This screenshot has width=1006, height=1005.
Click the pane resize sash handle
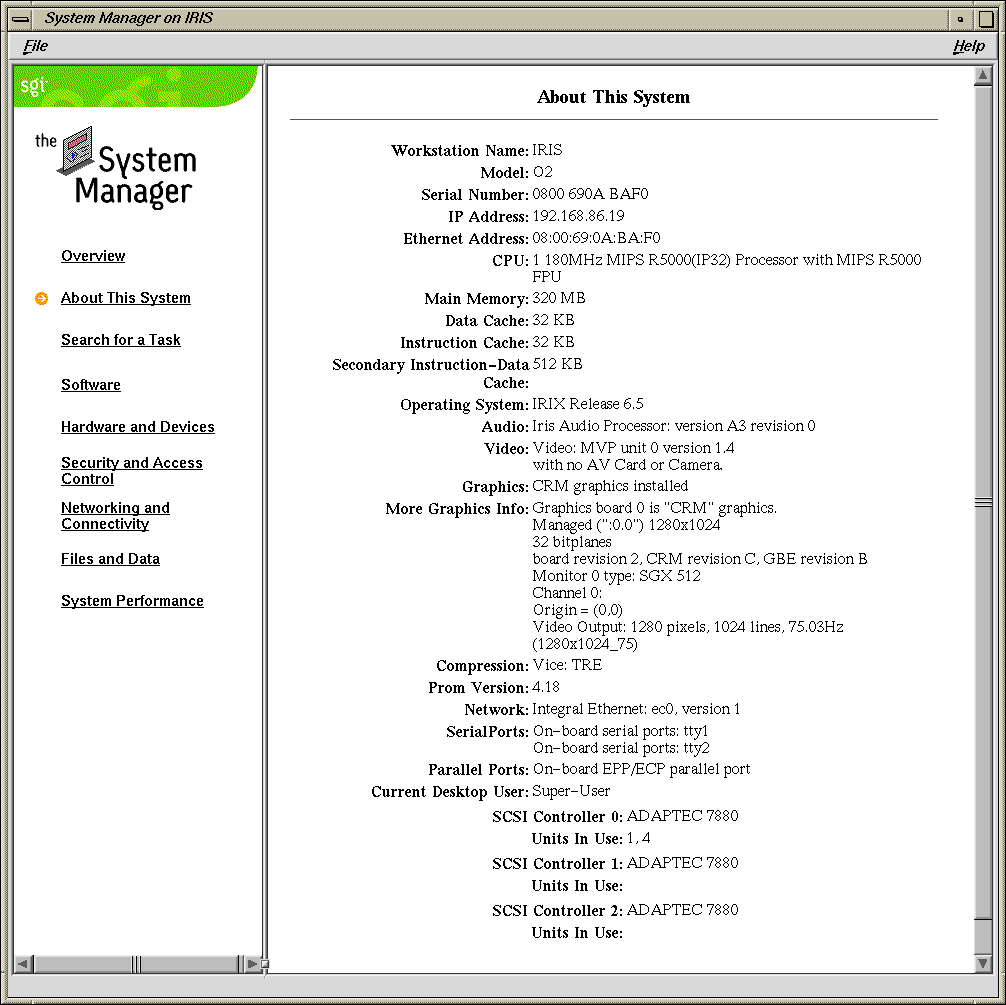pos(264,963)
